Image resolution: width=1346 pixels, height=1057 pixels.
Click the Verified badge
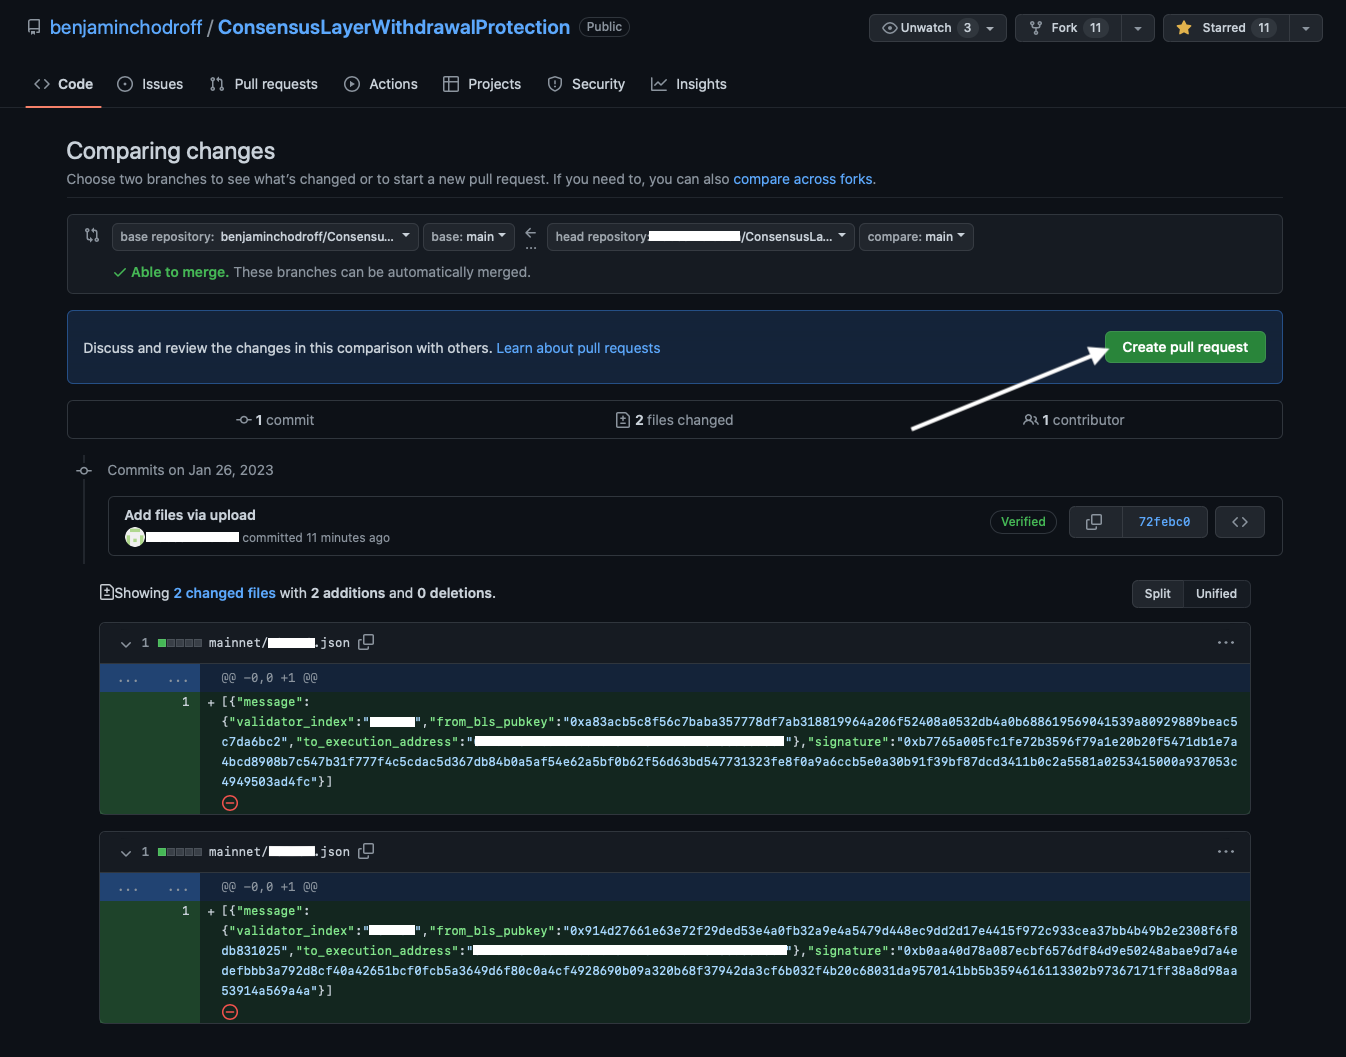pyautogui.click(x=1023, y=522)
